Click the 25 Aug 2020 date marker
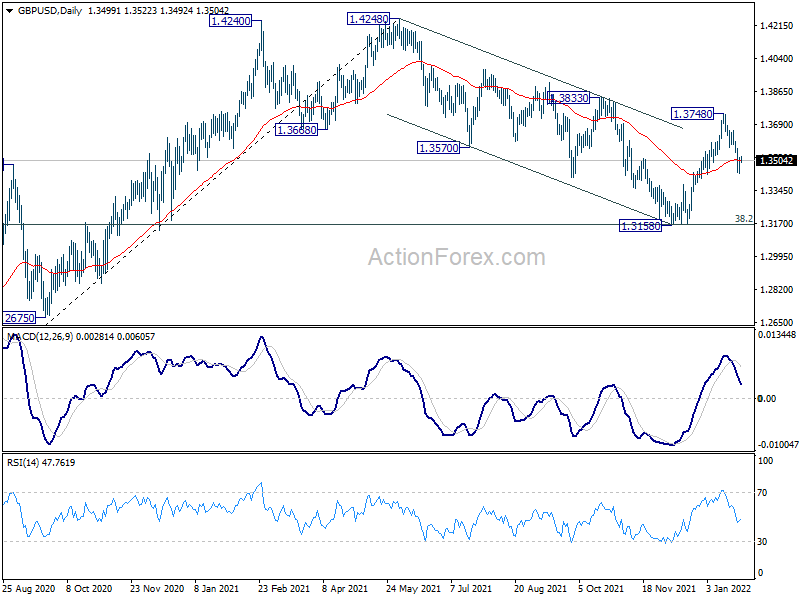The image size is (800, 600). pyautogui.click(x=29, y=588)
